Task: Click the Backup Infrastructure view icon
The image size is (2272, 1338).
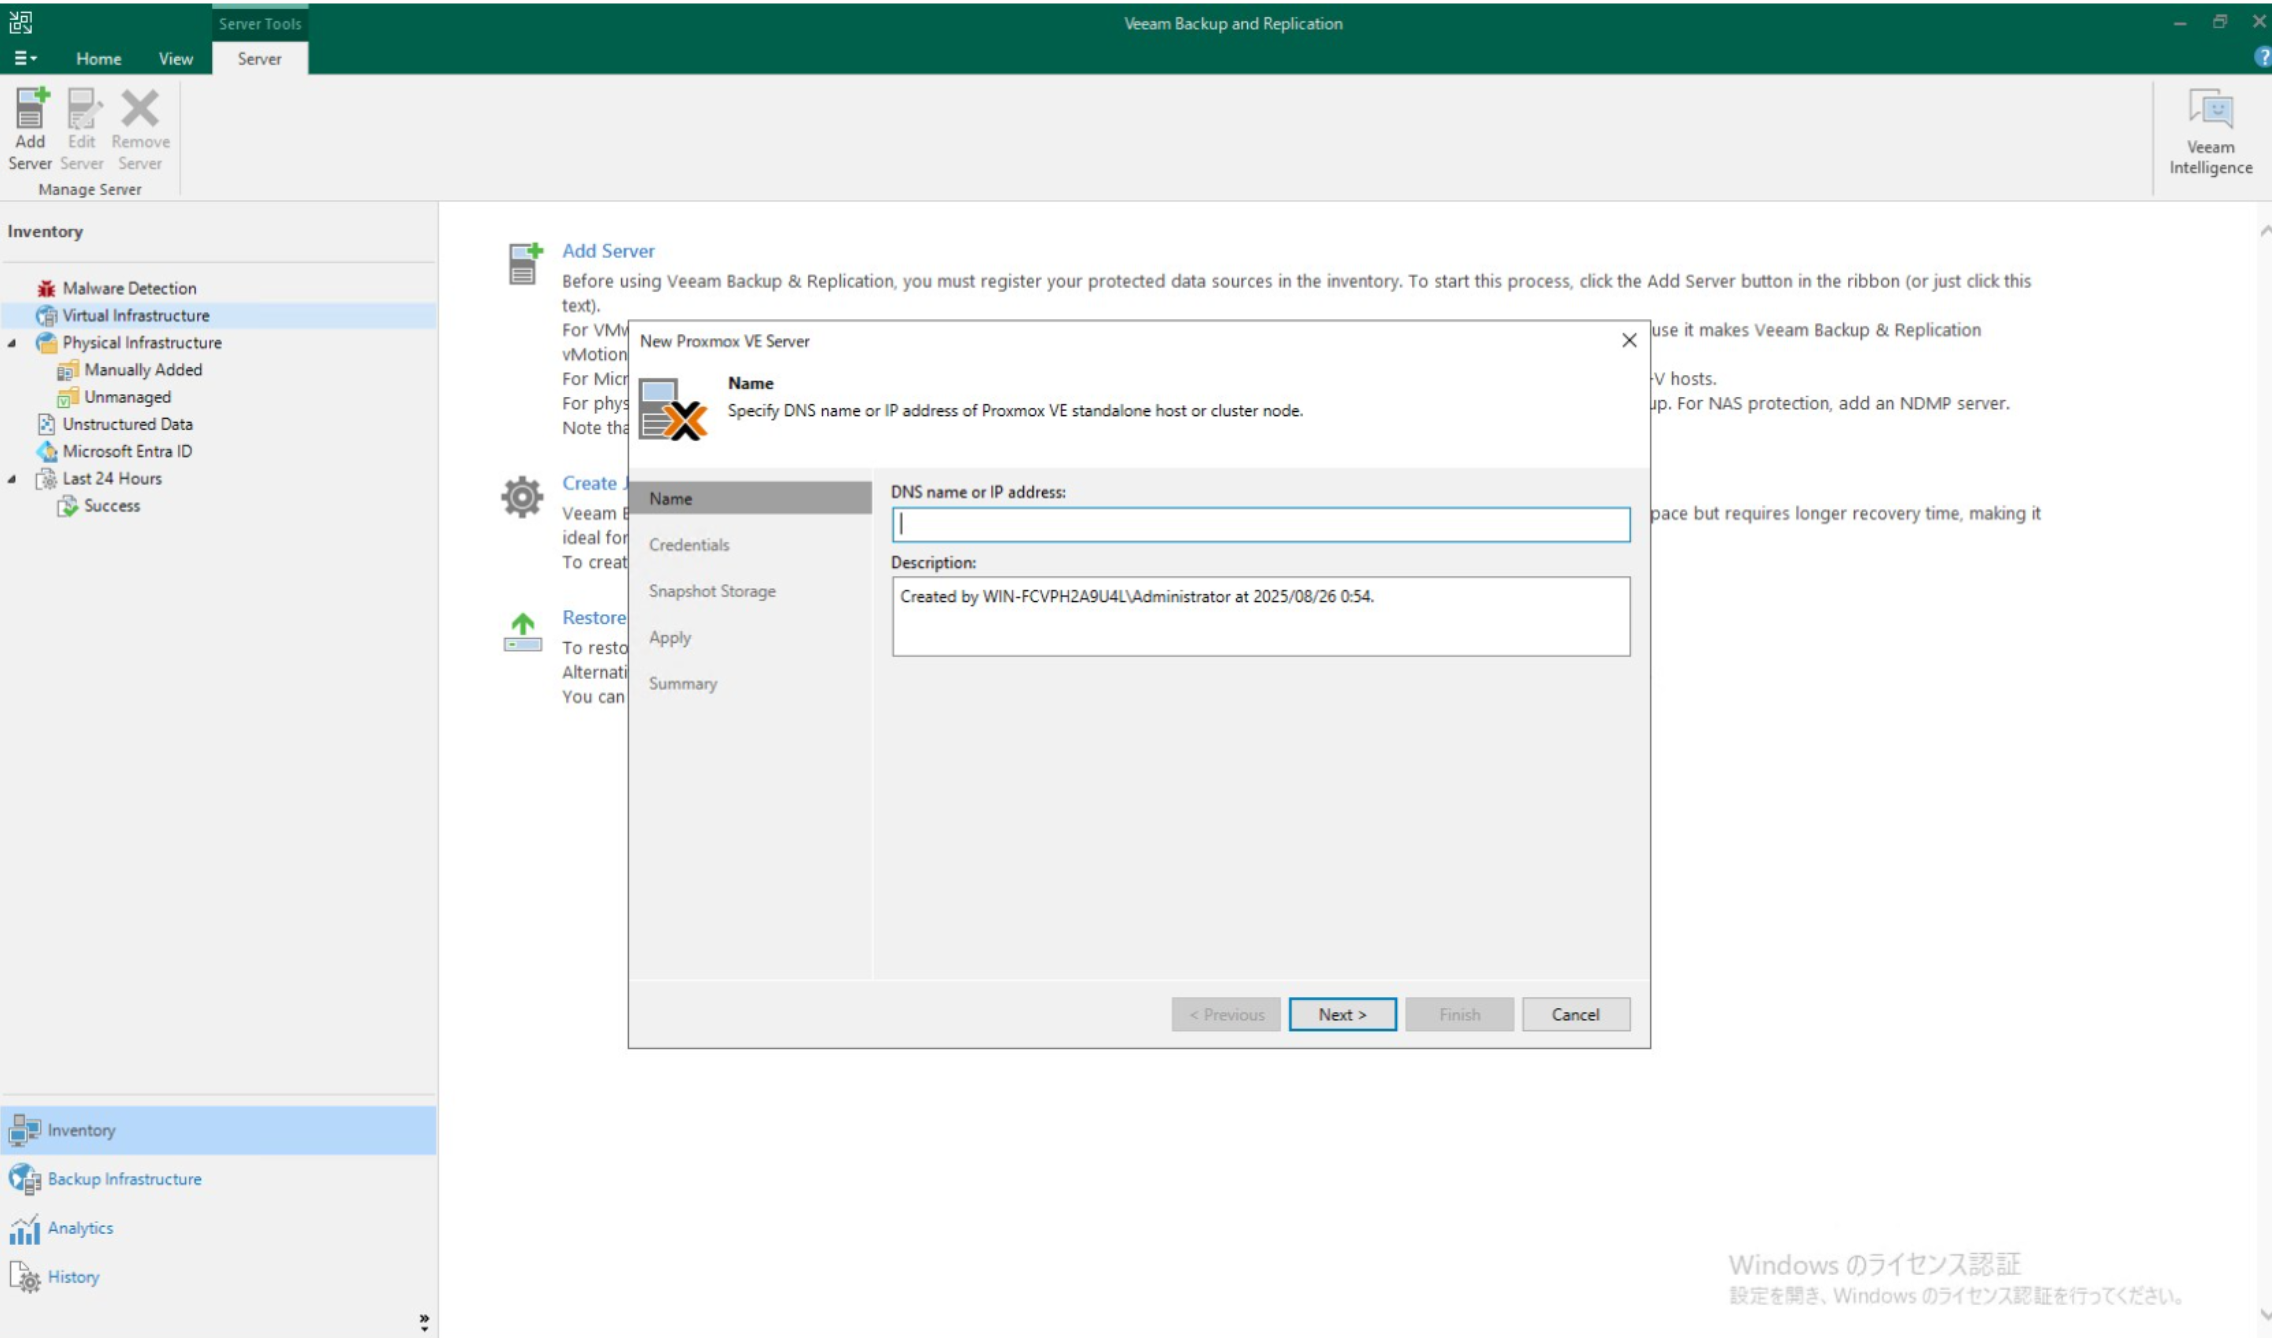Action: click(x=24, y=1179)
